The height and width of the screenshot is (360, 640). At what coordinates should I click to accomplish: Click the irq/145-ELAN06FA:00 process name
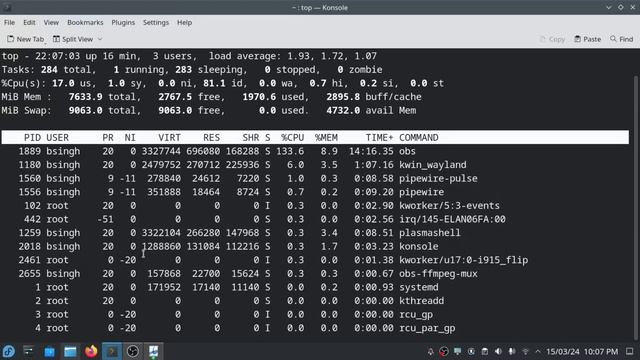click(452, 219)
